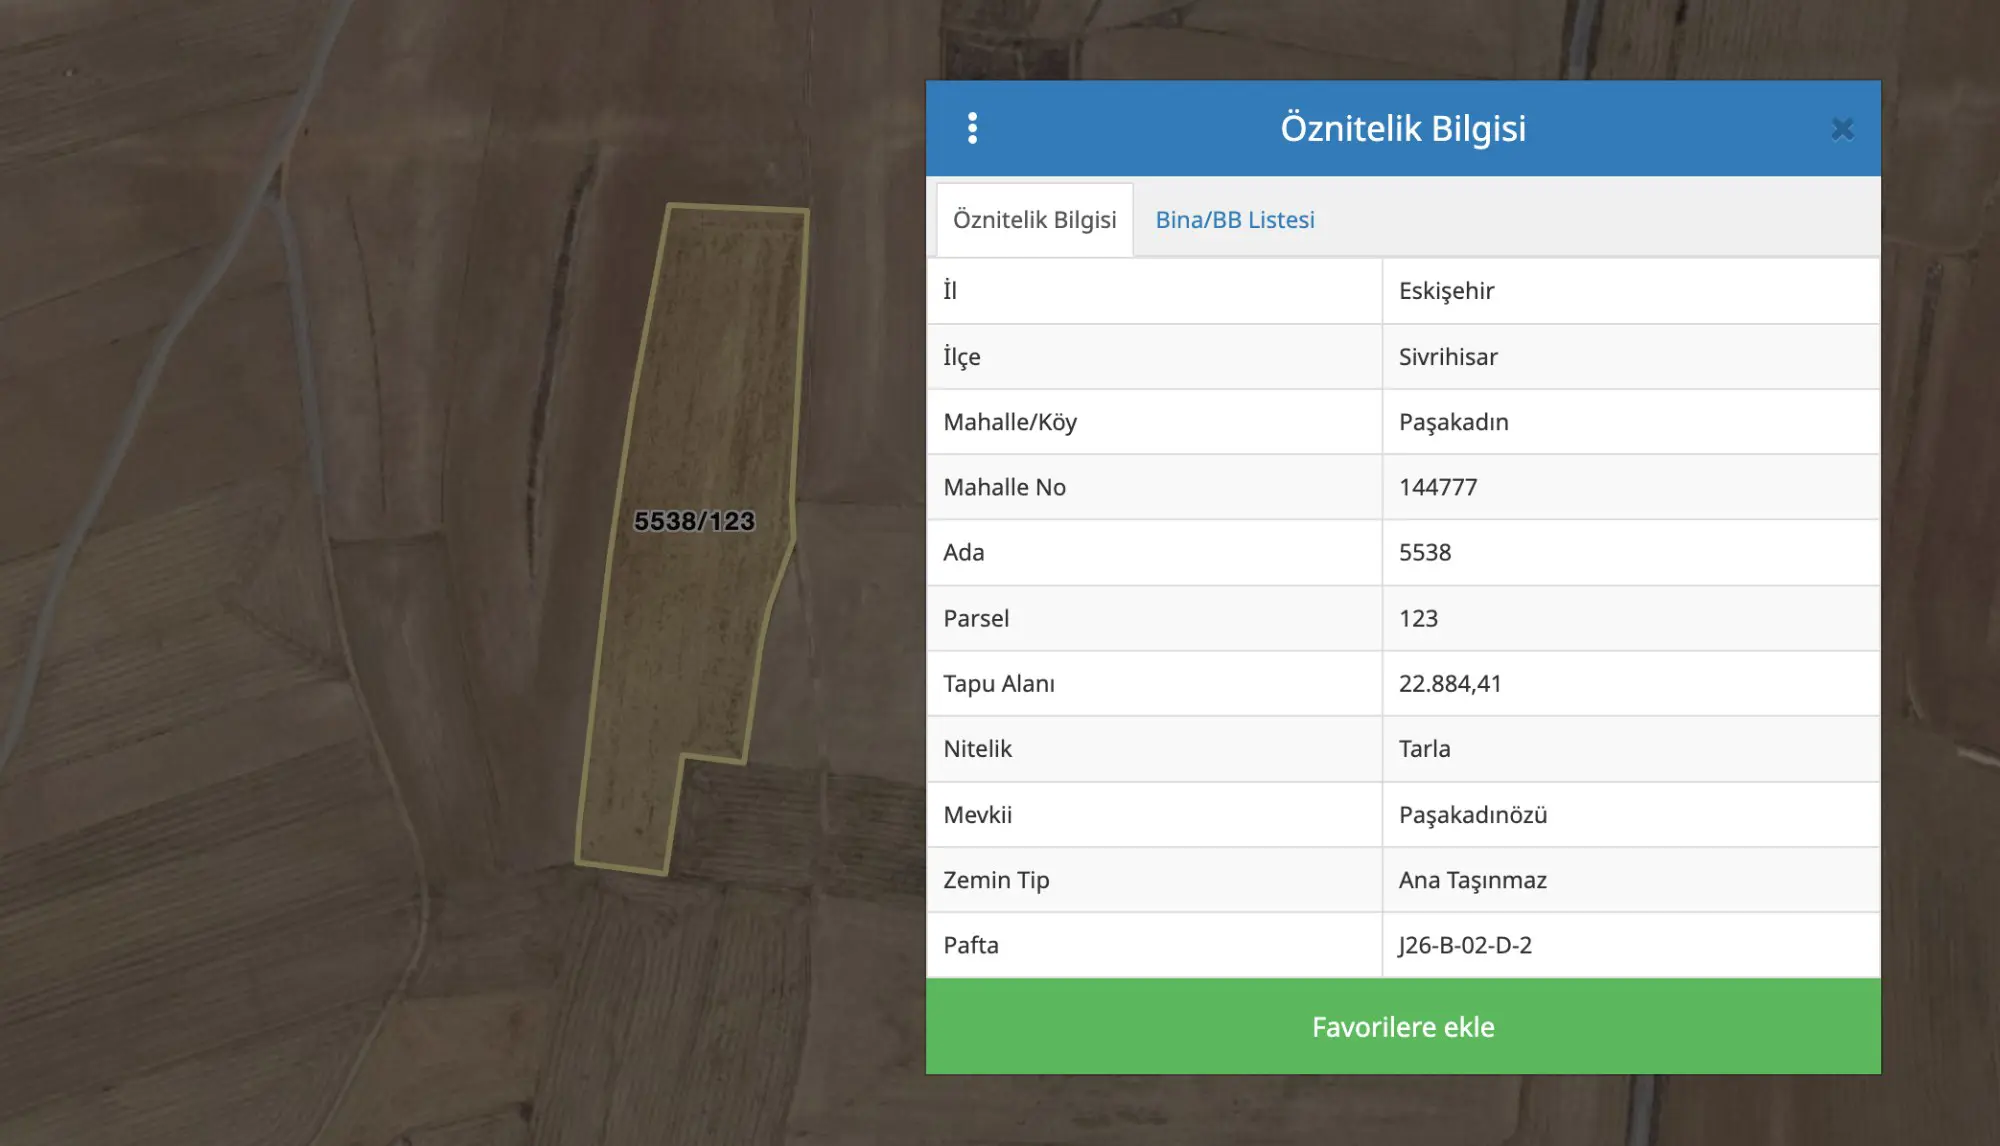Click the Pafta value J26-B-02-D-2
2000x1146 pixels.
pos(1465,945)
